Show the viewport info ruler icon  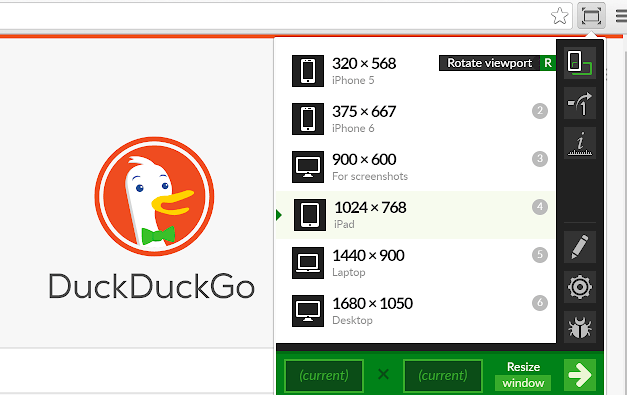(x=580, y=143)
